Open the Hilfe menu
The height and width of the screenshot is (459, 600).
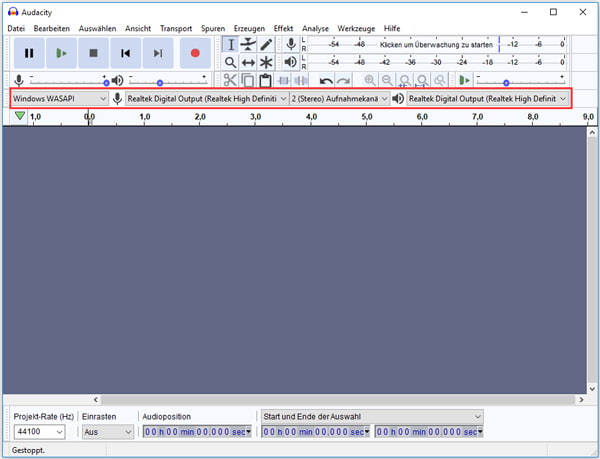click(392, 28)
